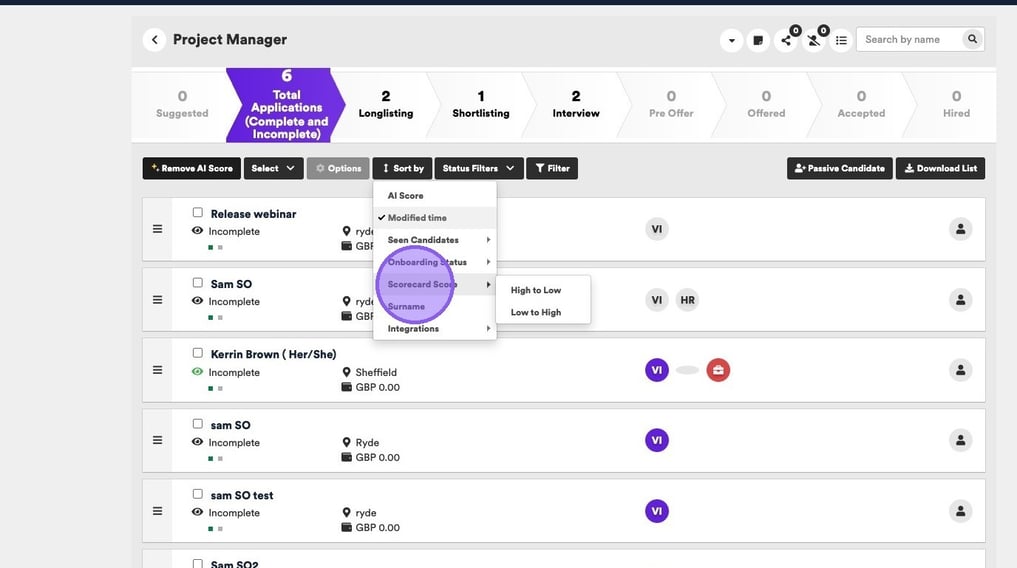Image resolution: width=1017 pixels, height=568 pixels.
Task: Select AI Score in sort menu
Action: pos(406,196)
